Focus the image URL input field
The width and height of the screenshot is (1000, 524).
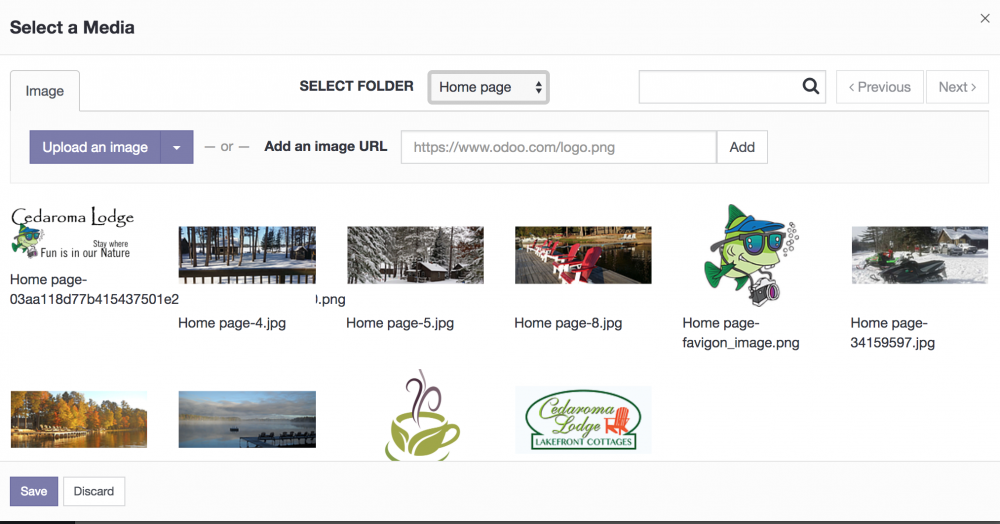tap(559, 147)
